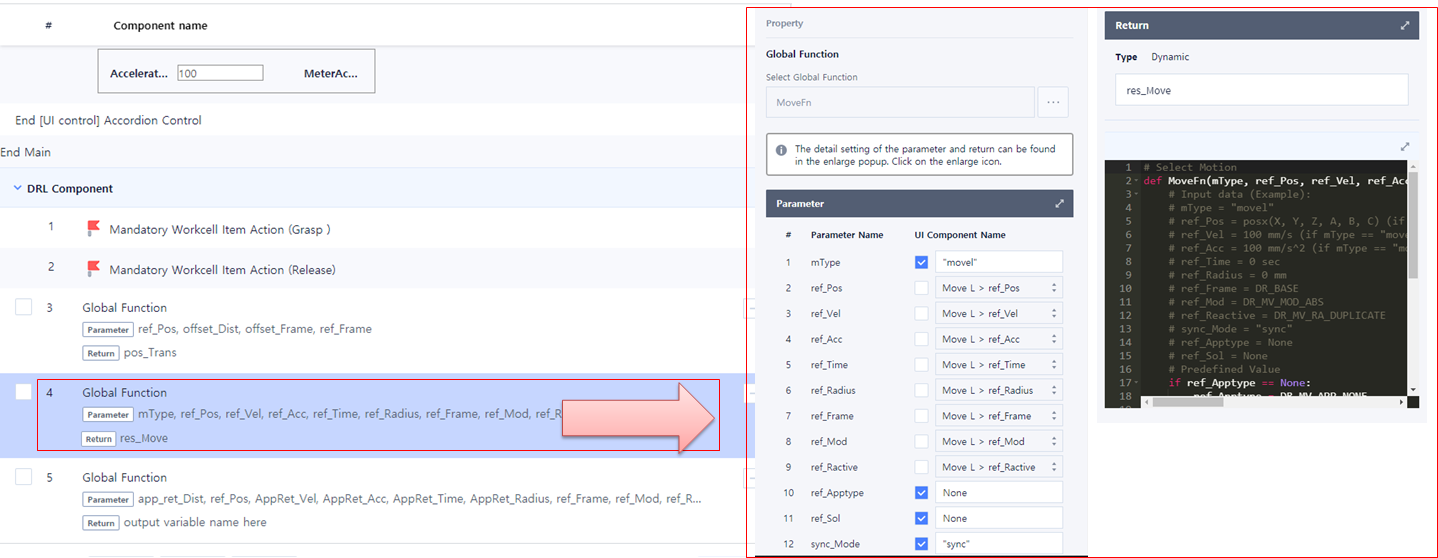Open the global function browse ellipsis button
Viewport: 1438px width, 558px height.
click(x=1053, y=102)
